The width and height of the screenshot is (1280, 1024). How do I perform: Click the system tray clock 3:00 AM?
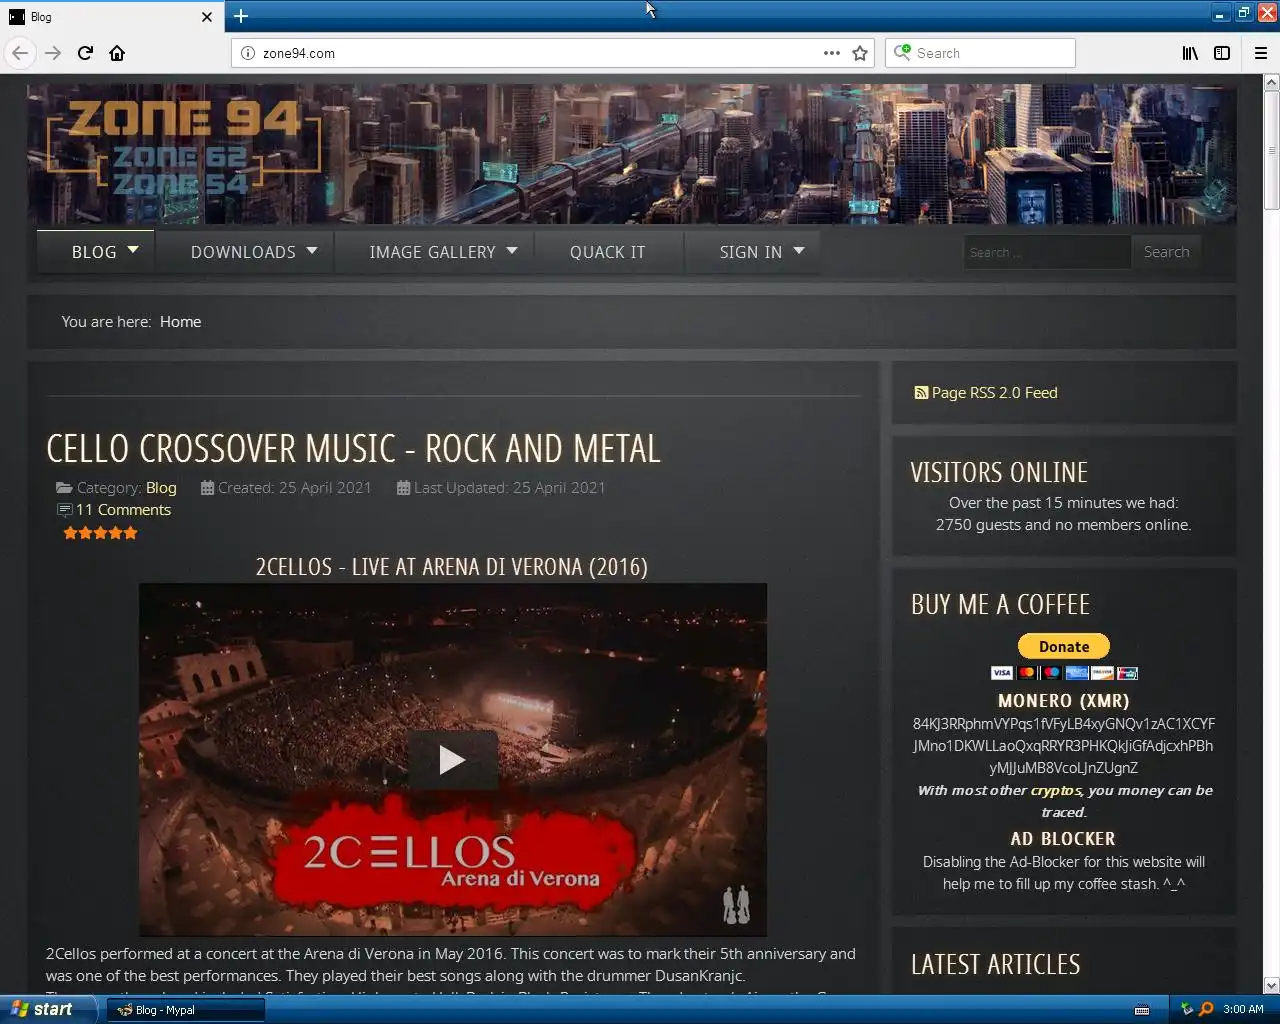[x=1243, y=1009]
